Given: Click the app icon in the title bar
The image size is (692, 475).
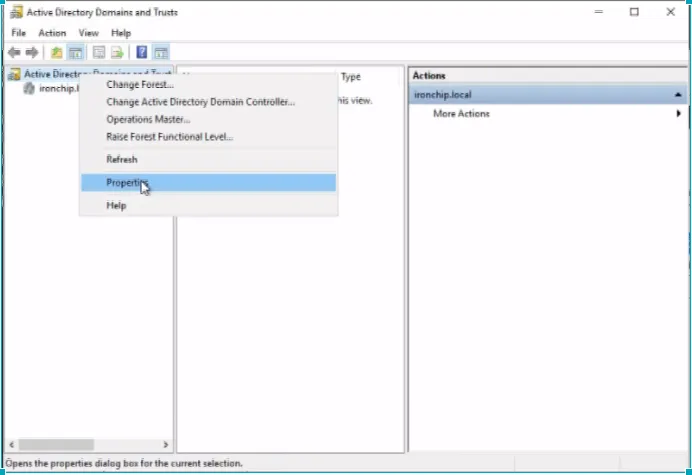Looking at the screenshot, I should pyautogui.click(x=16, y=12).
